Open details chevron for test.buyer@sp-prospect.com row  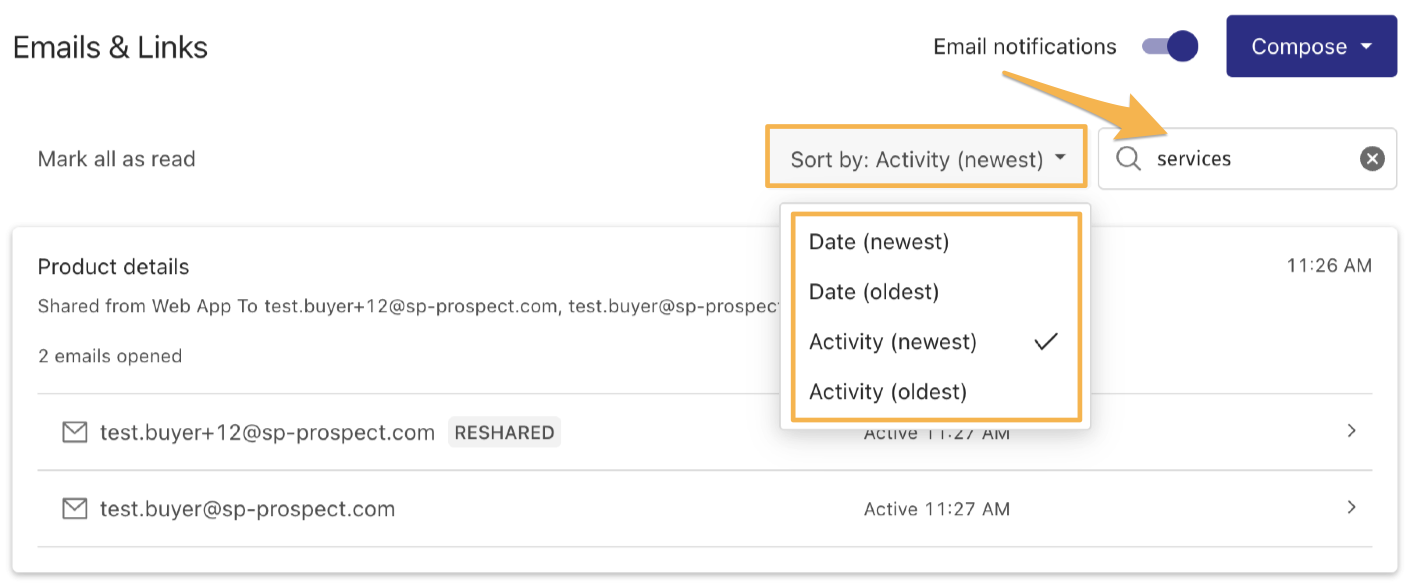pyautogui.click(x=1351, y=507)
